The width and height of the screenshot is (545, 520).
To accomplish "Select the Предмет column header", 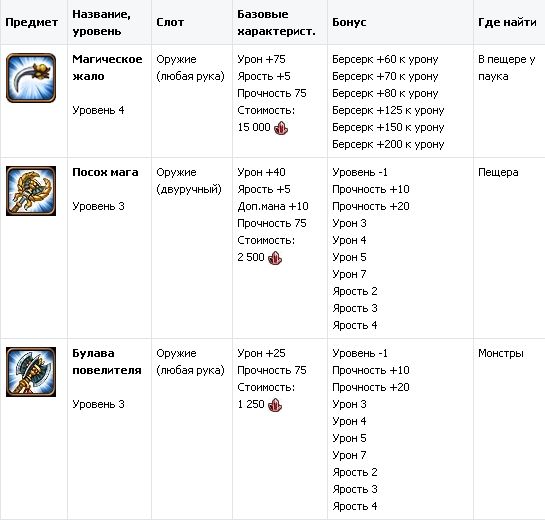I will (32, 23).
